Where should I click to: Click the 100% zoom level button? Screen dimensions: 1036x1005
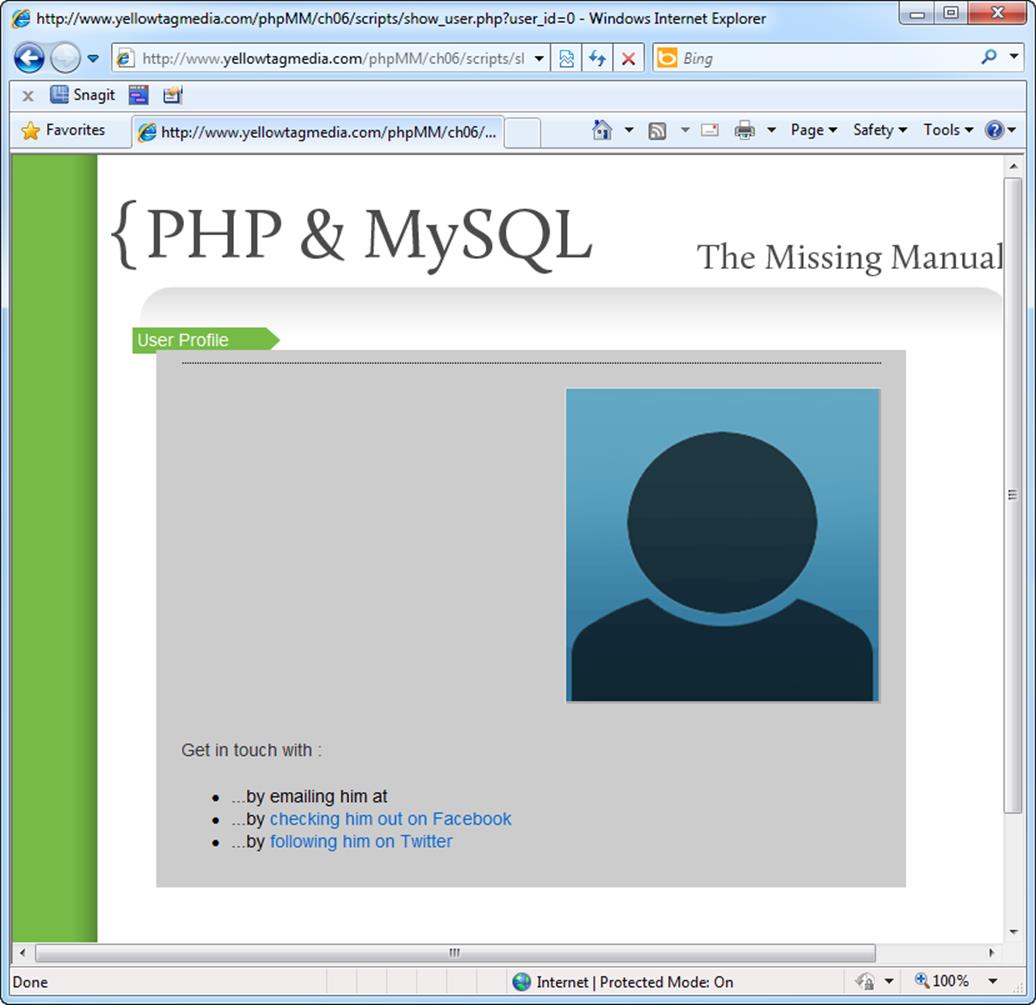(942, 981)
